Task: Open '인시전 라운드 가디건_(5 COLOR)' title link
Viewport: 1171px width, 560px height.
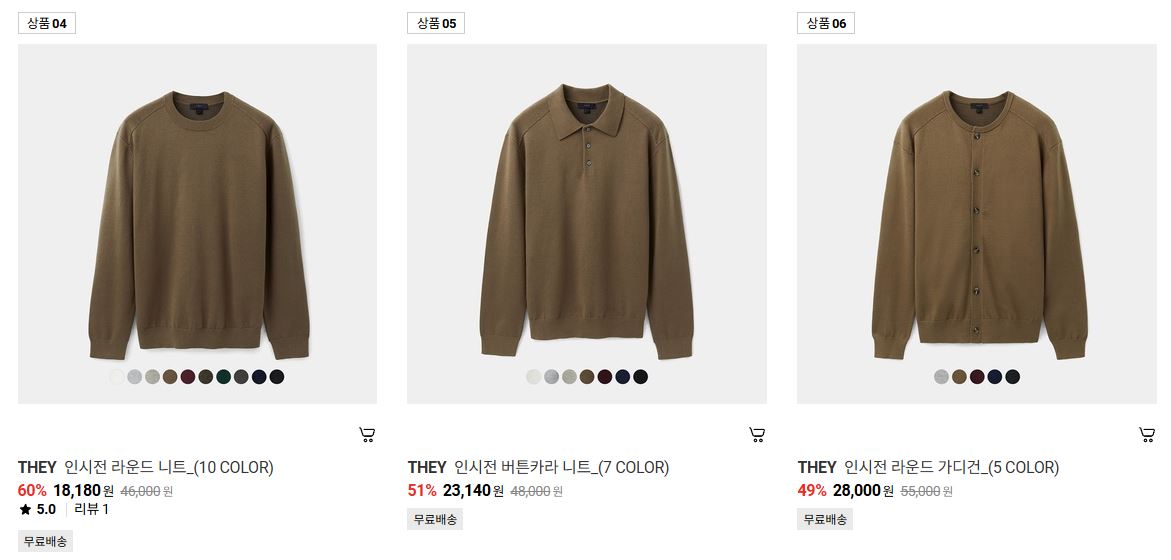Action: click(x=951, y=468)
